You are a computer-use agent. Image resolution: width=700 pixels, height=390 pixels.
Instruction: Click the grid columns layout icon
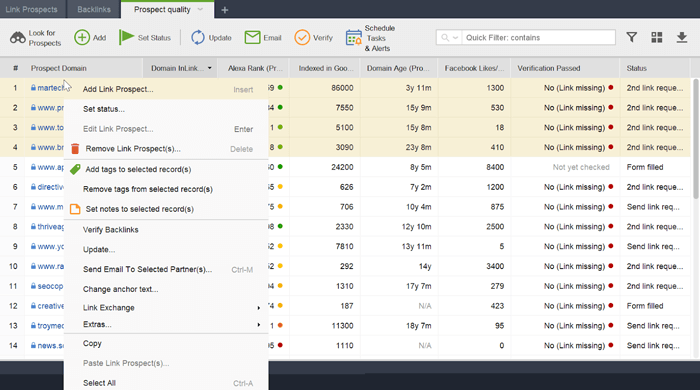657,37
